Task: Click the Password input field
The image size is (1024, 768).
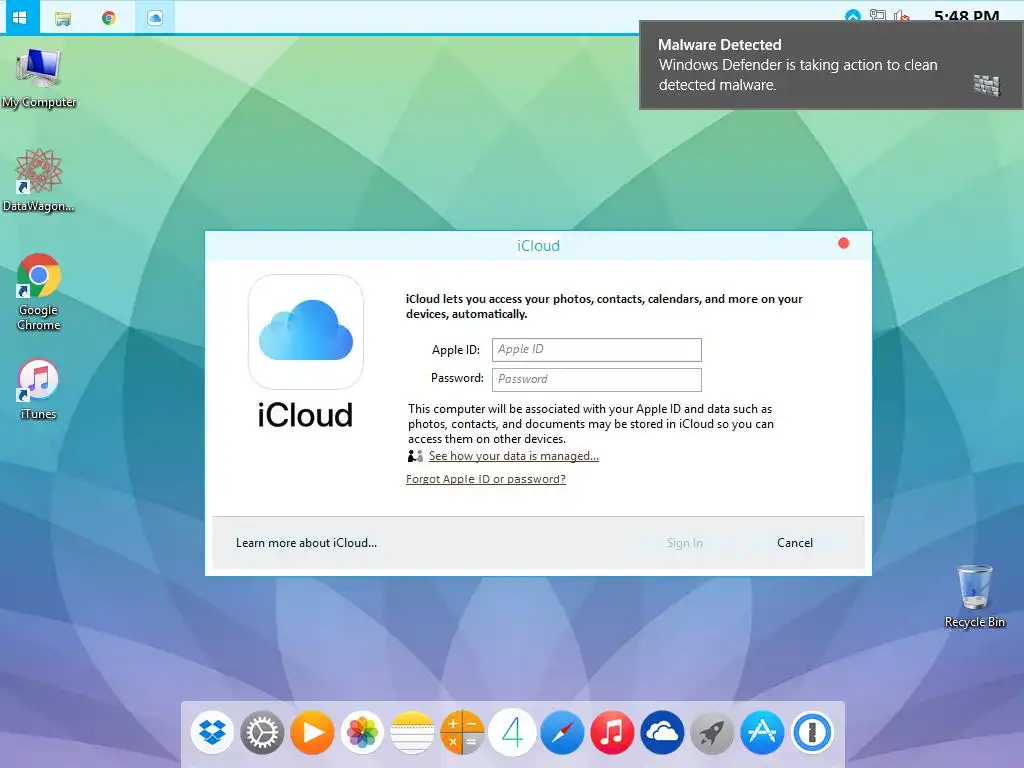Action: coord(596,379)
